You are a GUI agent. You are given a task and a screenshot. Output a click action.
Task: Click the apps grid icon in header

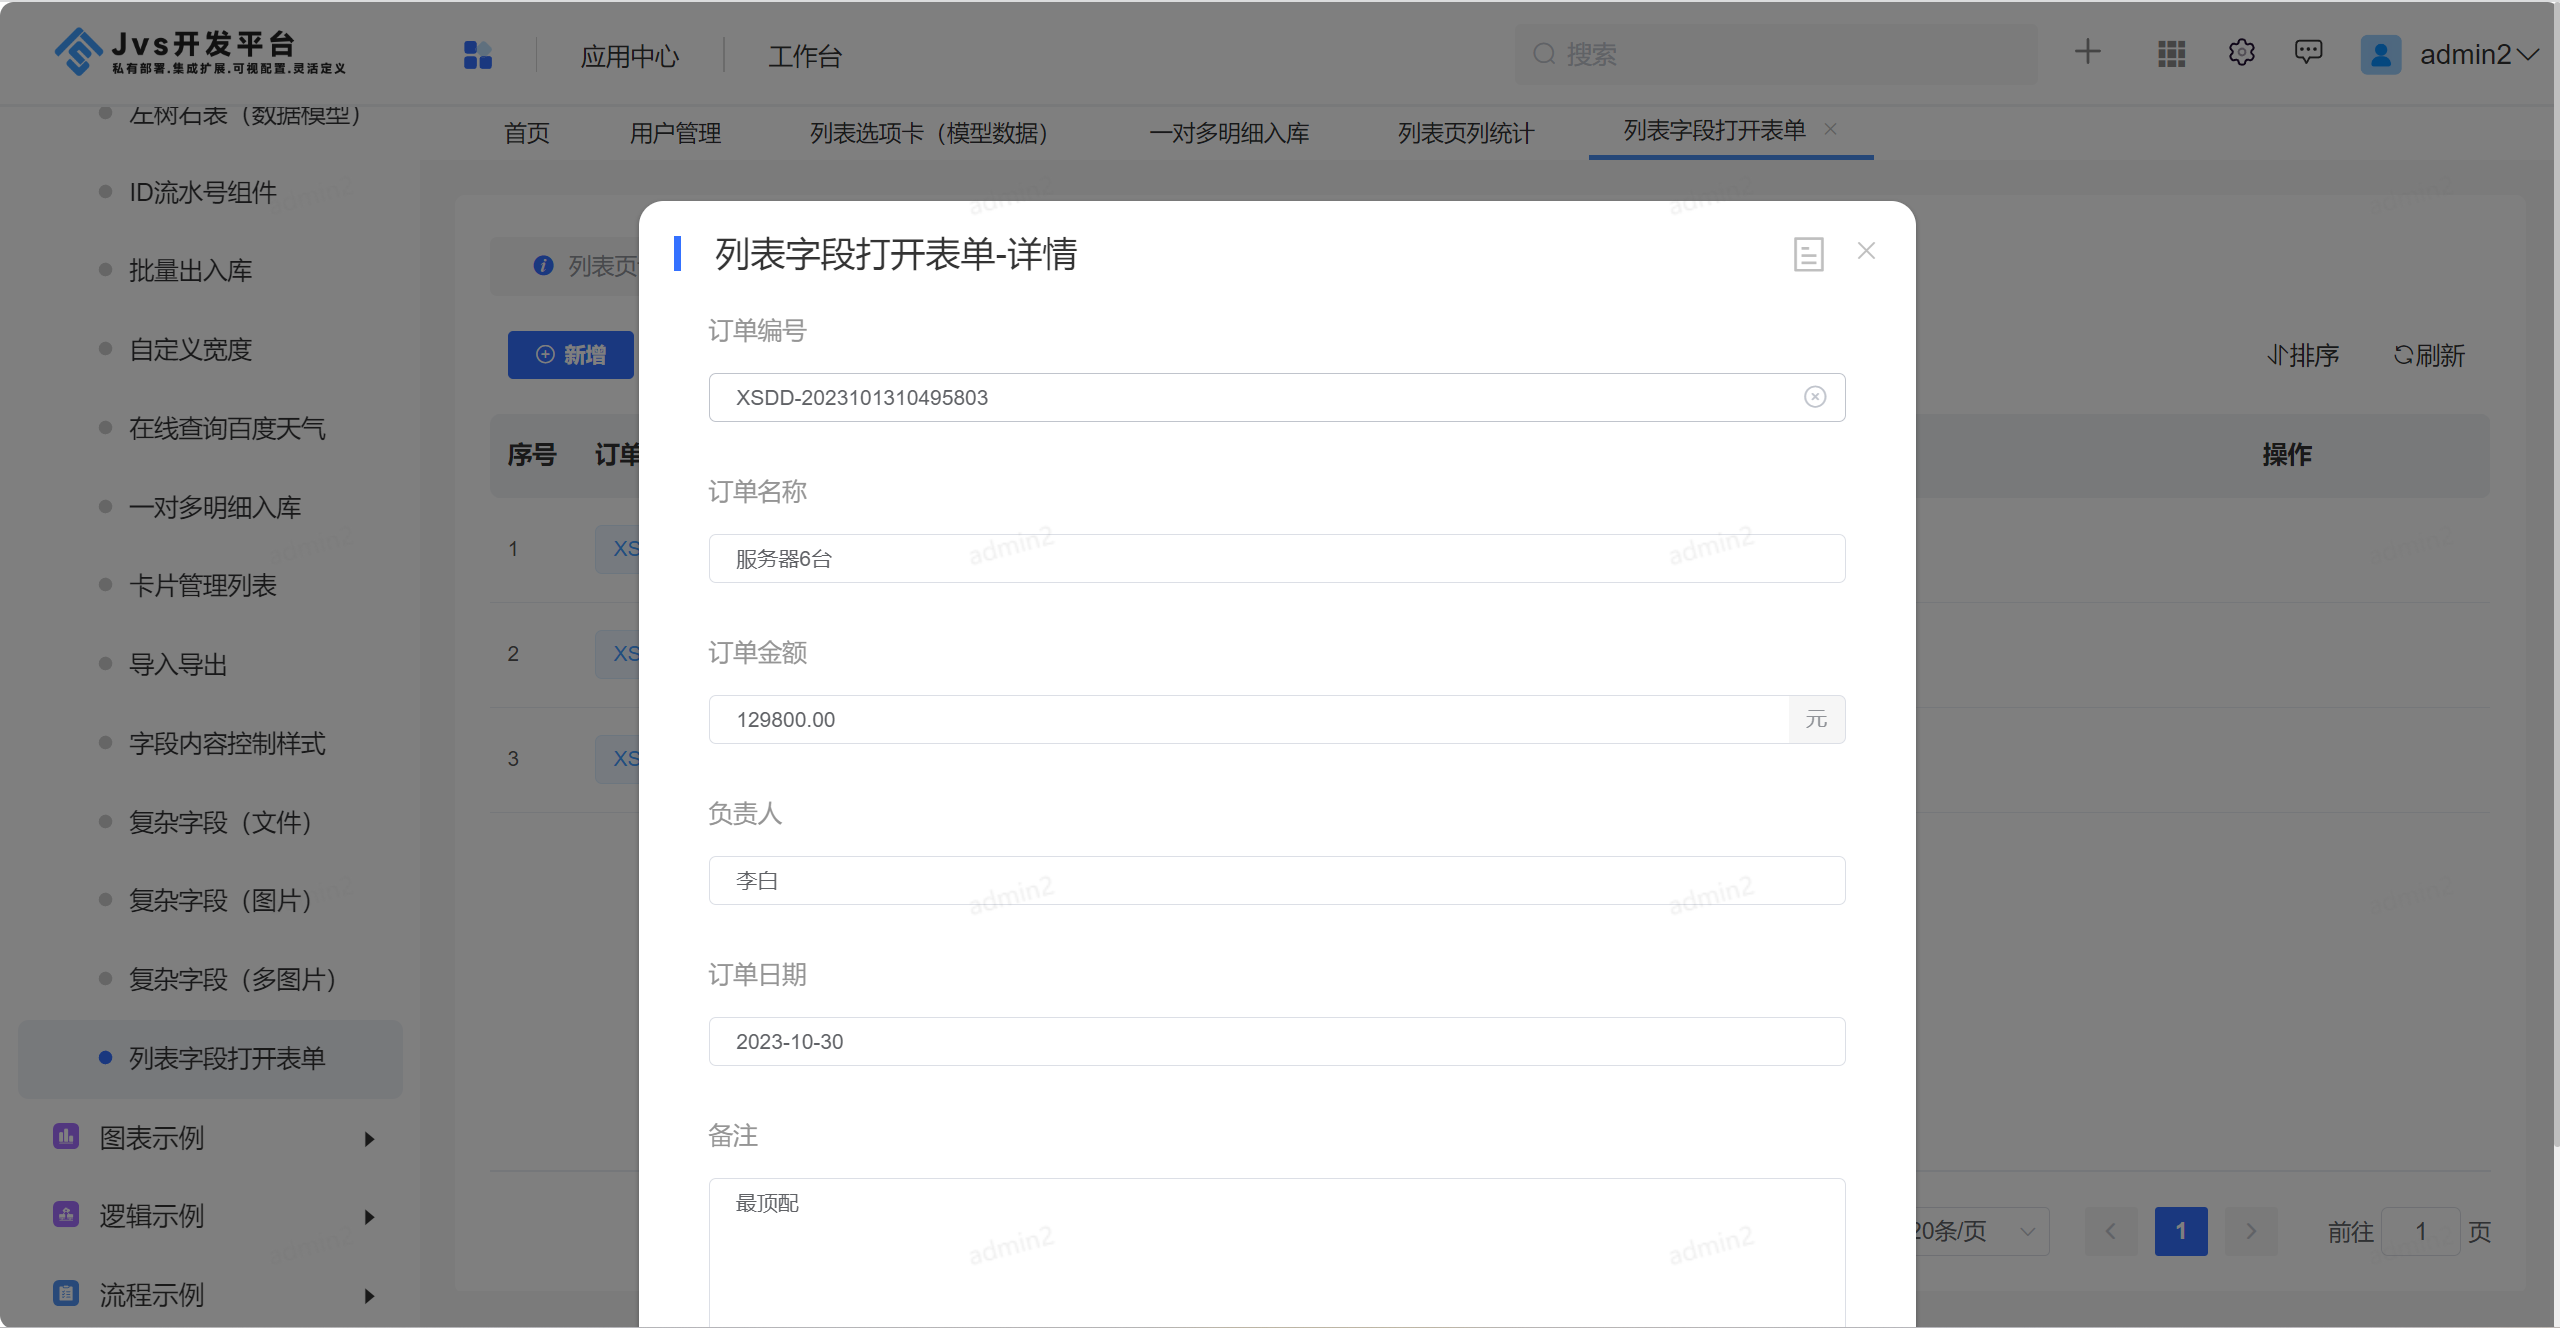click(x=2171, y=54)
